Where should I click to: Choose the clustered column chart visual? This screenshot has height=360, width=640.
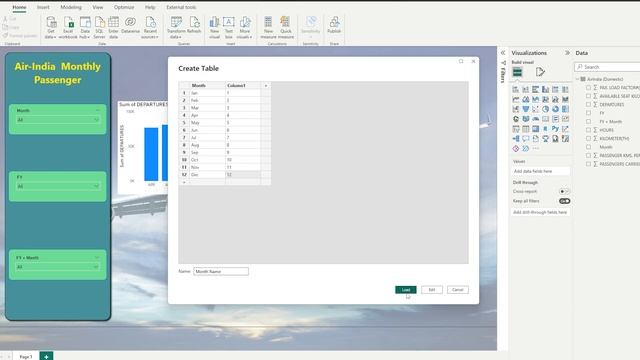coord(545,89)
